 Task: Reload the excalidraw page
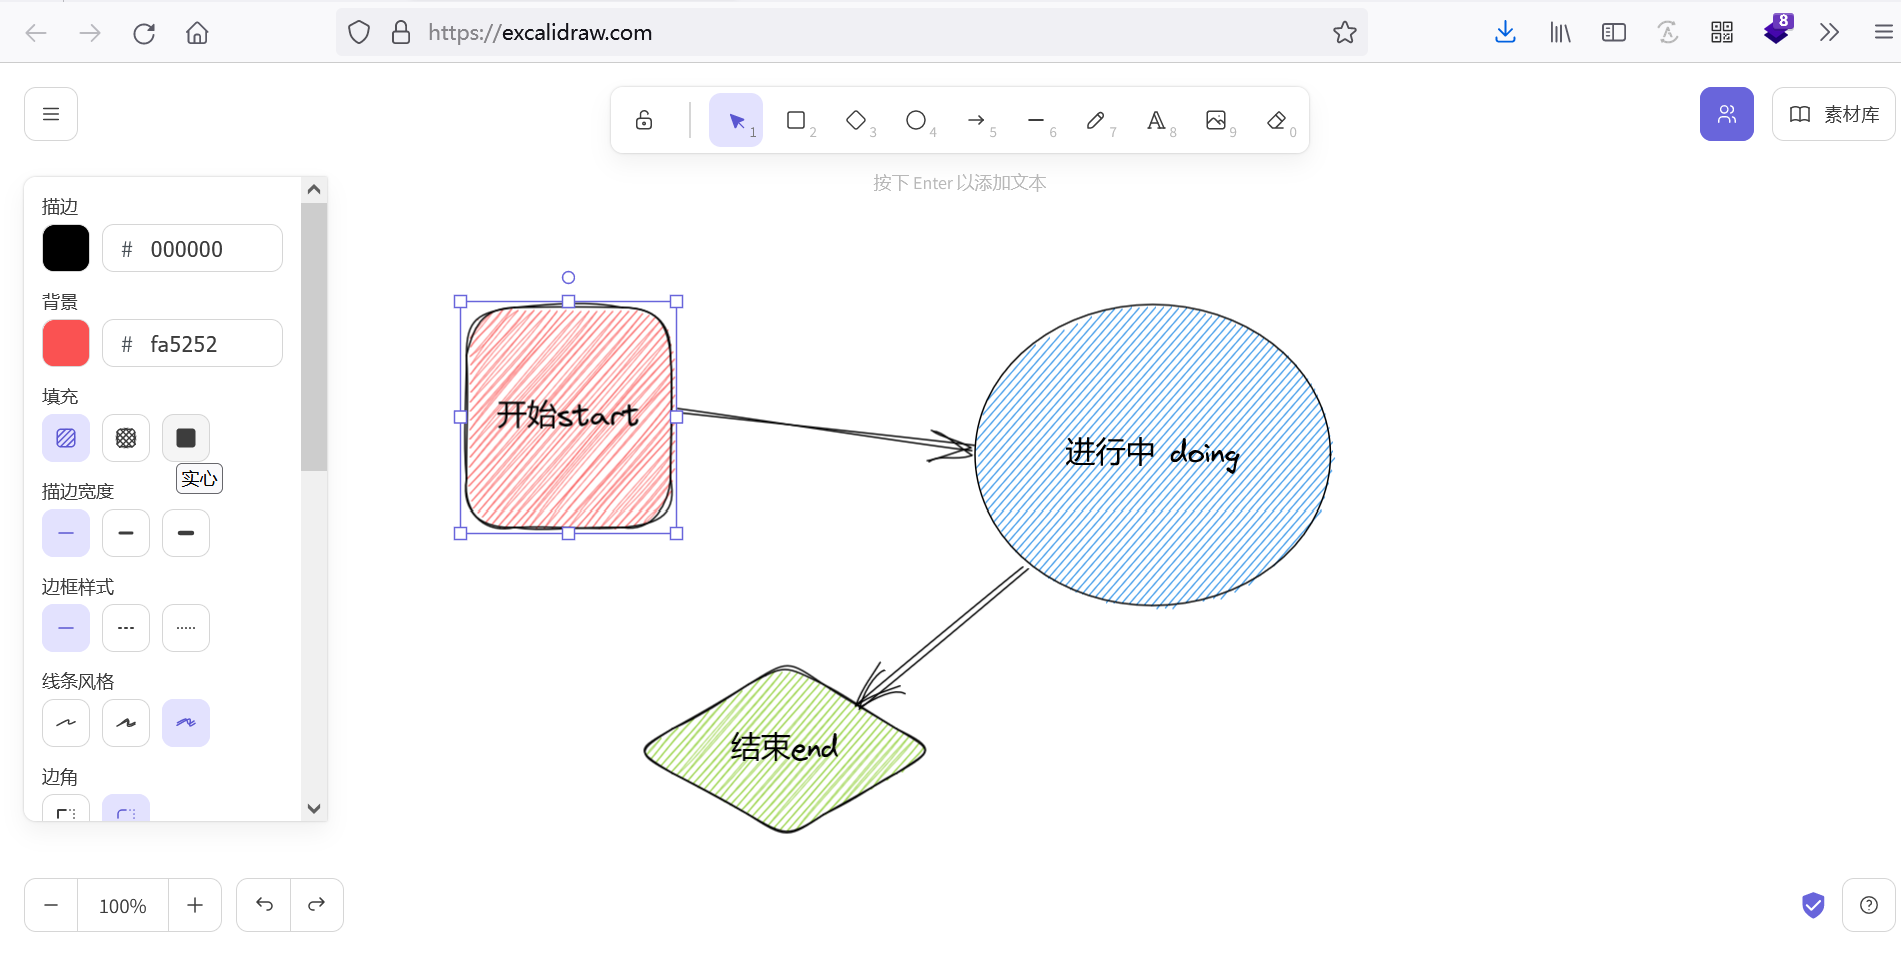[144, 33]
